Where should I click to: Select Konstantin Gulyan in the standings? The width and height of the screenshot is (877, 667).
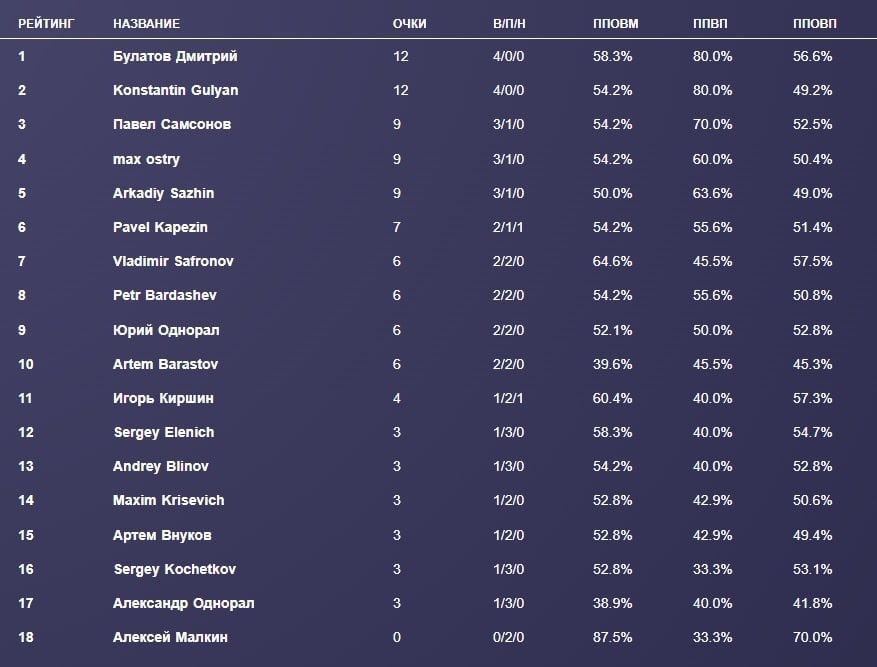tap(175, 91)
